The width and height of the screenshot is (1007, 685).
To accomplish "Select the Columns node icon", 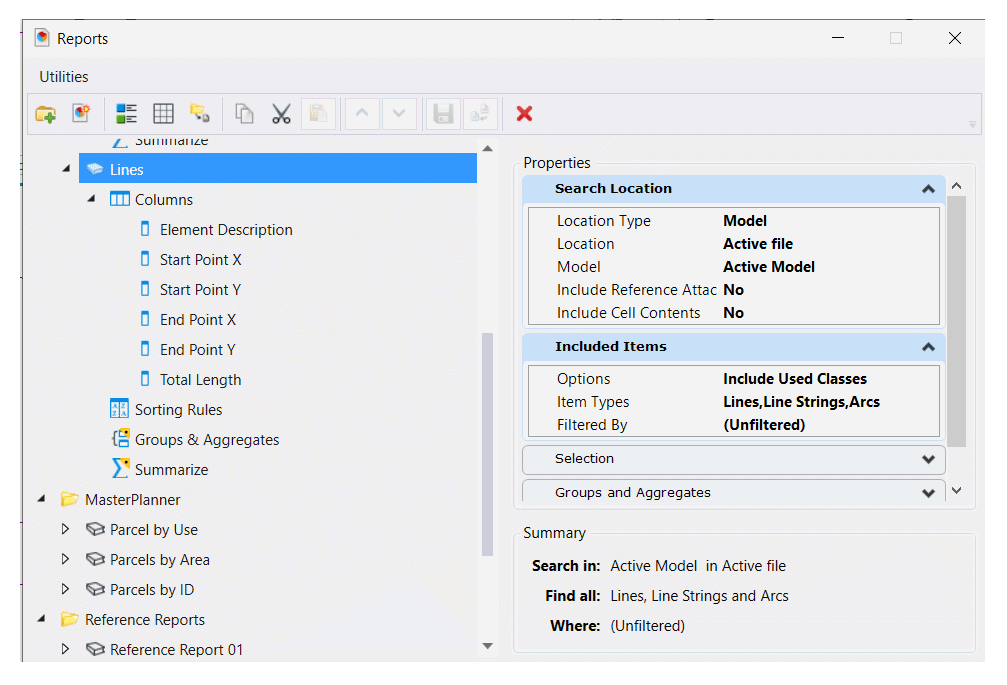I will click(x=119, y=199).
